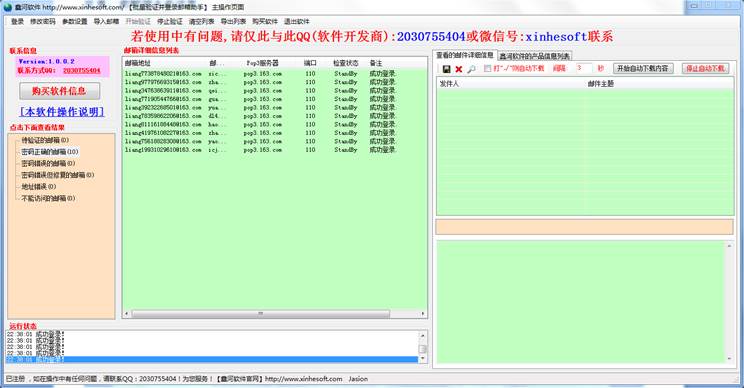The height and width of the screenshot is (388, 744).
Task: Click the 开始自动下载内容 button
Action: pyautogui.click(x=642, y=68)
